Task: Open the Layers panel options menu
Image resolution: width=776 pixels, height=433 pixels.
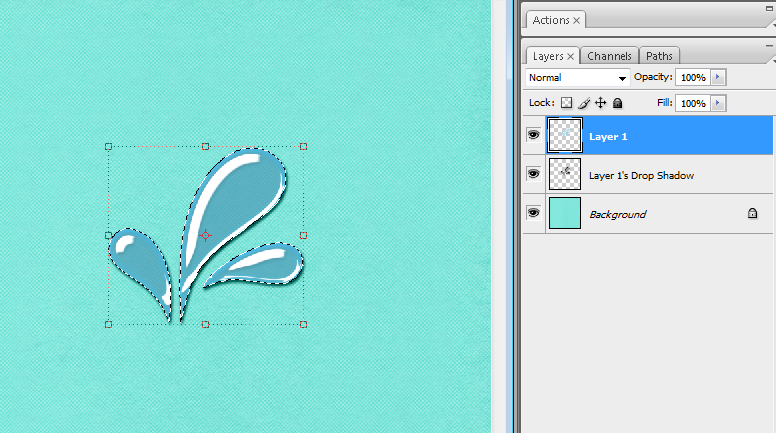Action: tap(773, 60)
